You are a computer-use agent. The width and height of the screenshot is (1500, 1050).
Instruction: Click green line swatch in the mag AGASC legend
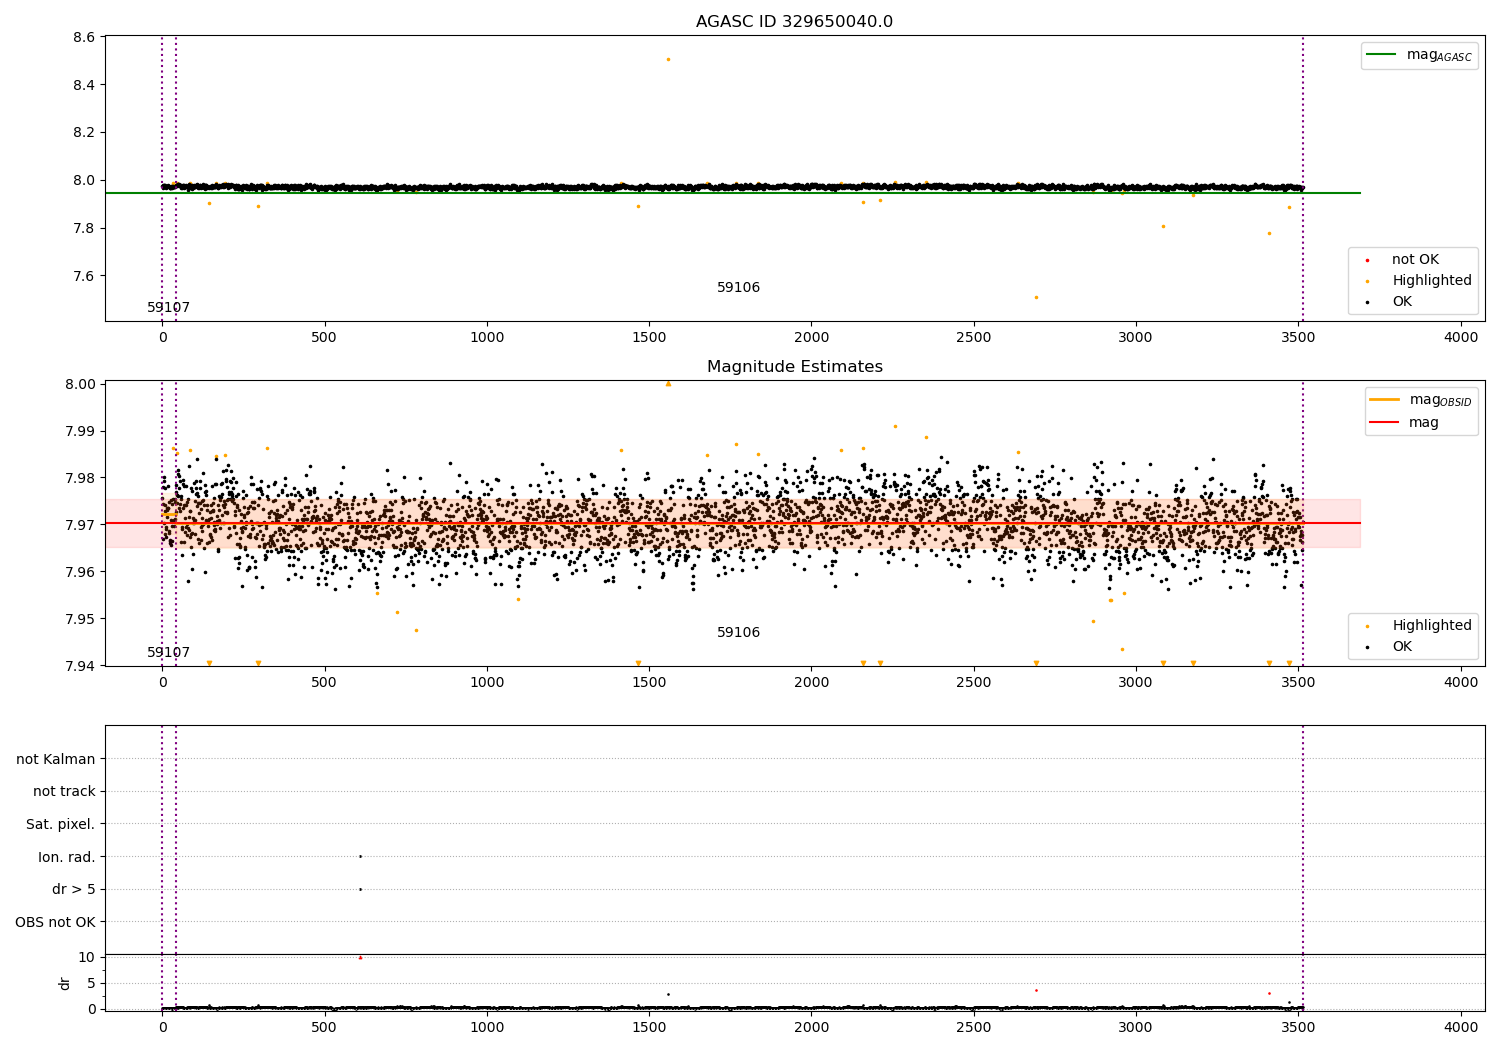coord(1381,55)
